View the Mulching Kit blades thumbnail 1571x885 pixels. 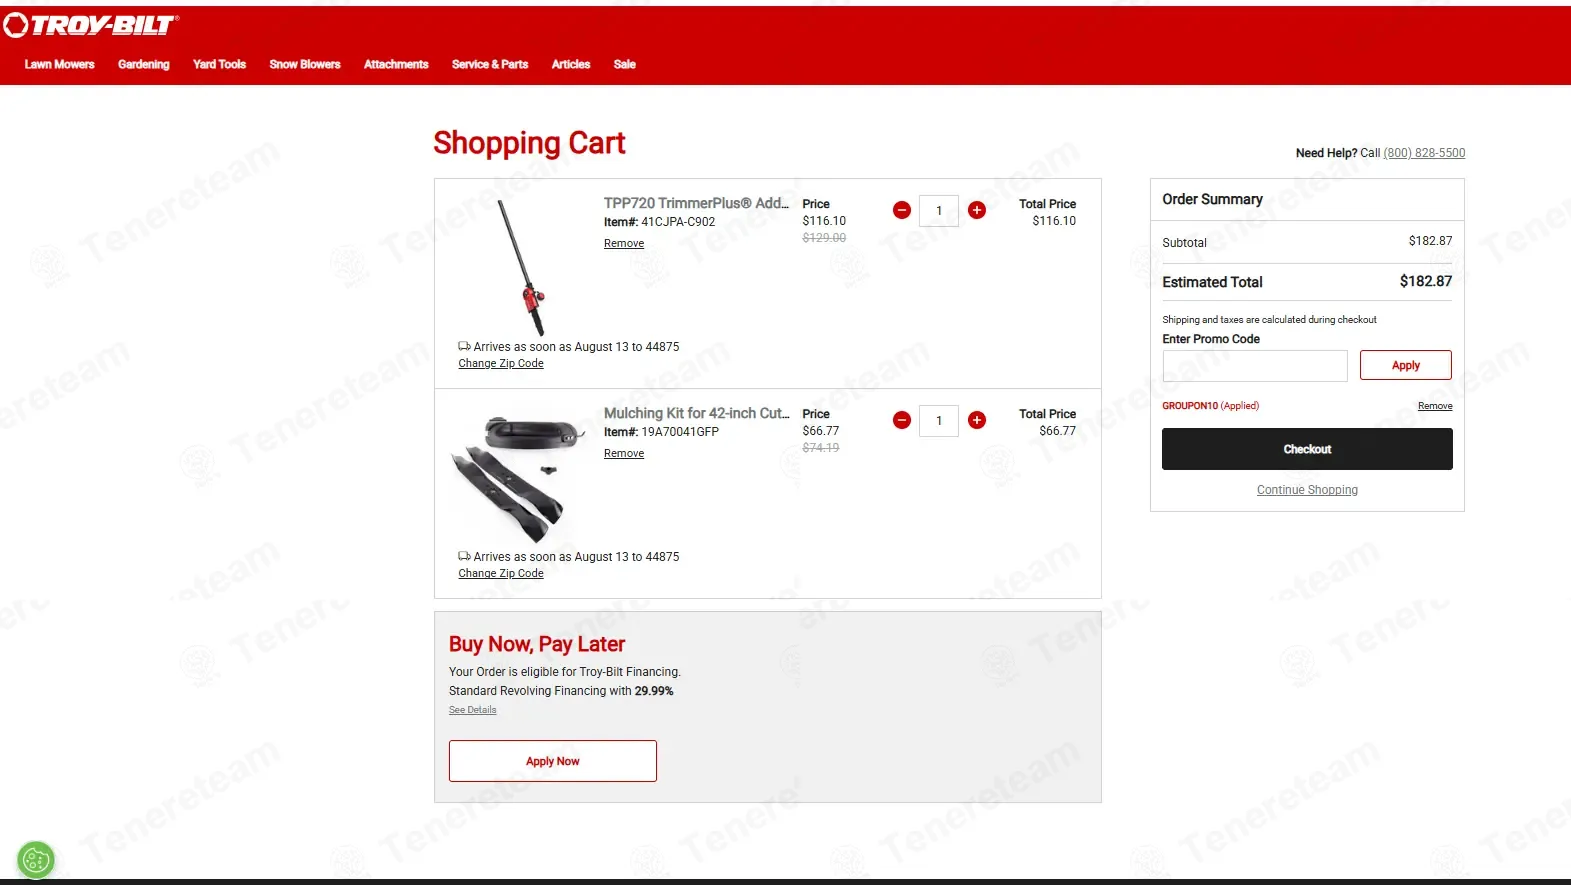coord(518,479)
